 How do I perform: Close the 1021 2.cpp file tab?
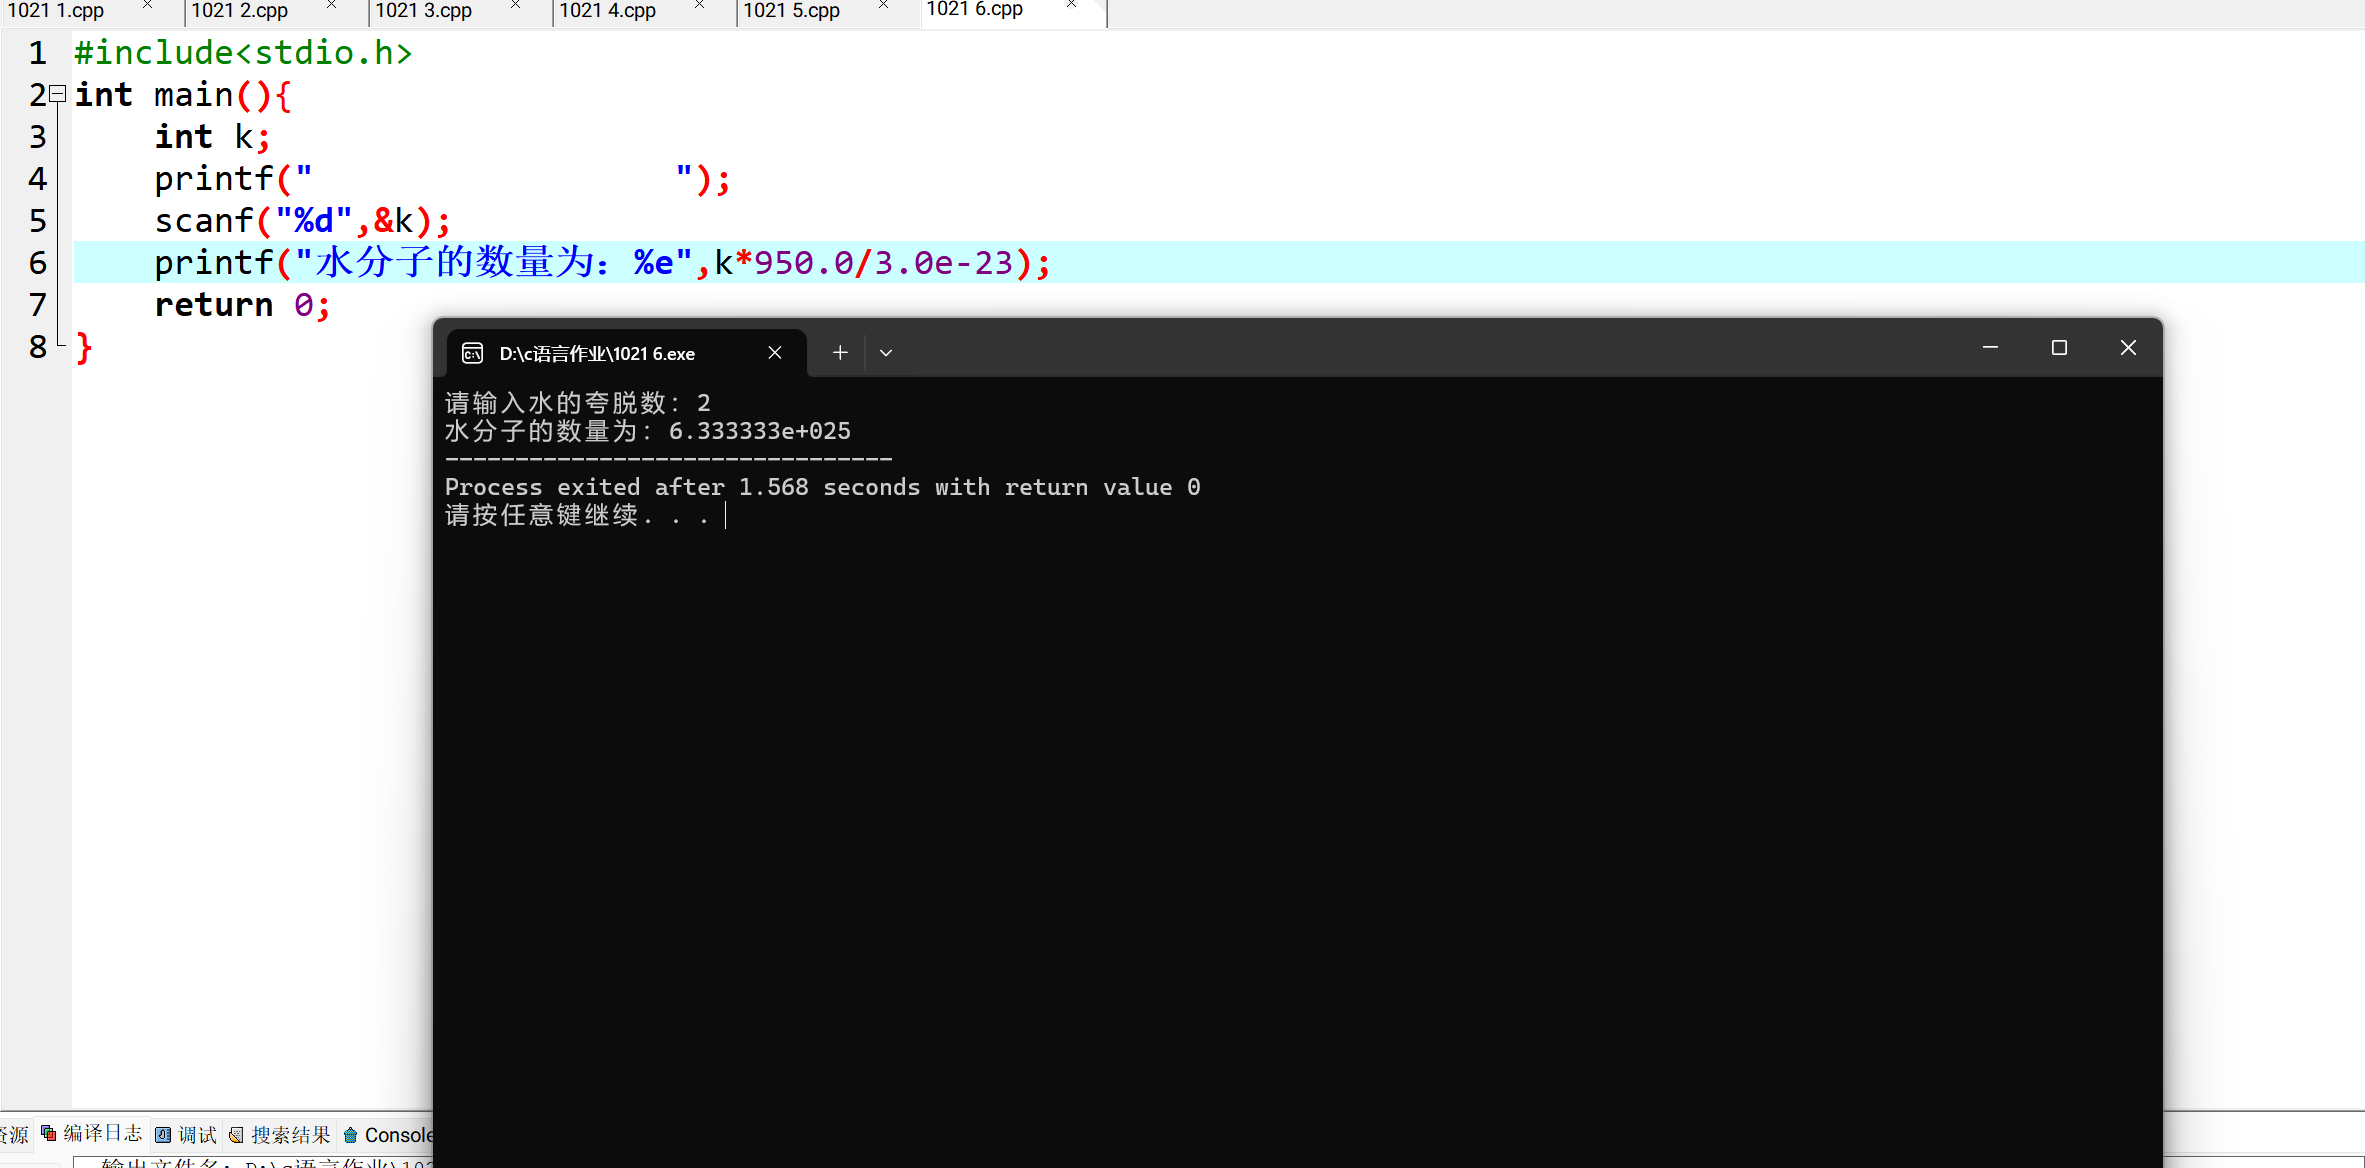(x=332, y=6)
